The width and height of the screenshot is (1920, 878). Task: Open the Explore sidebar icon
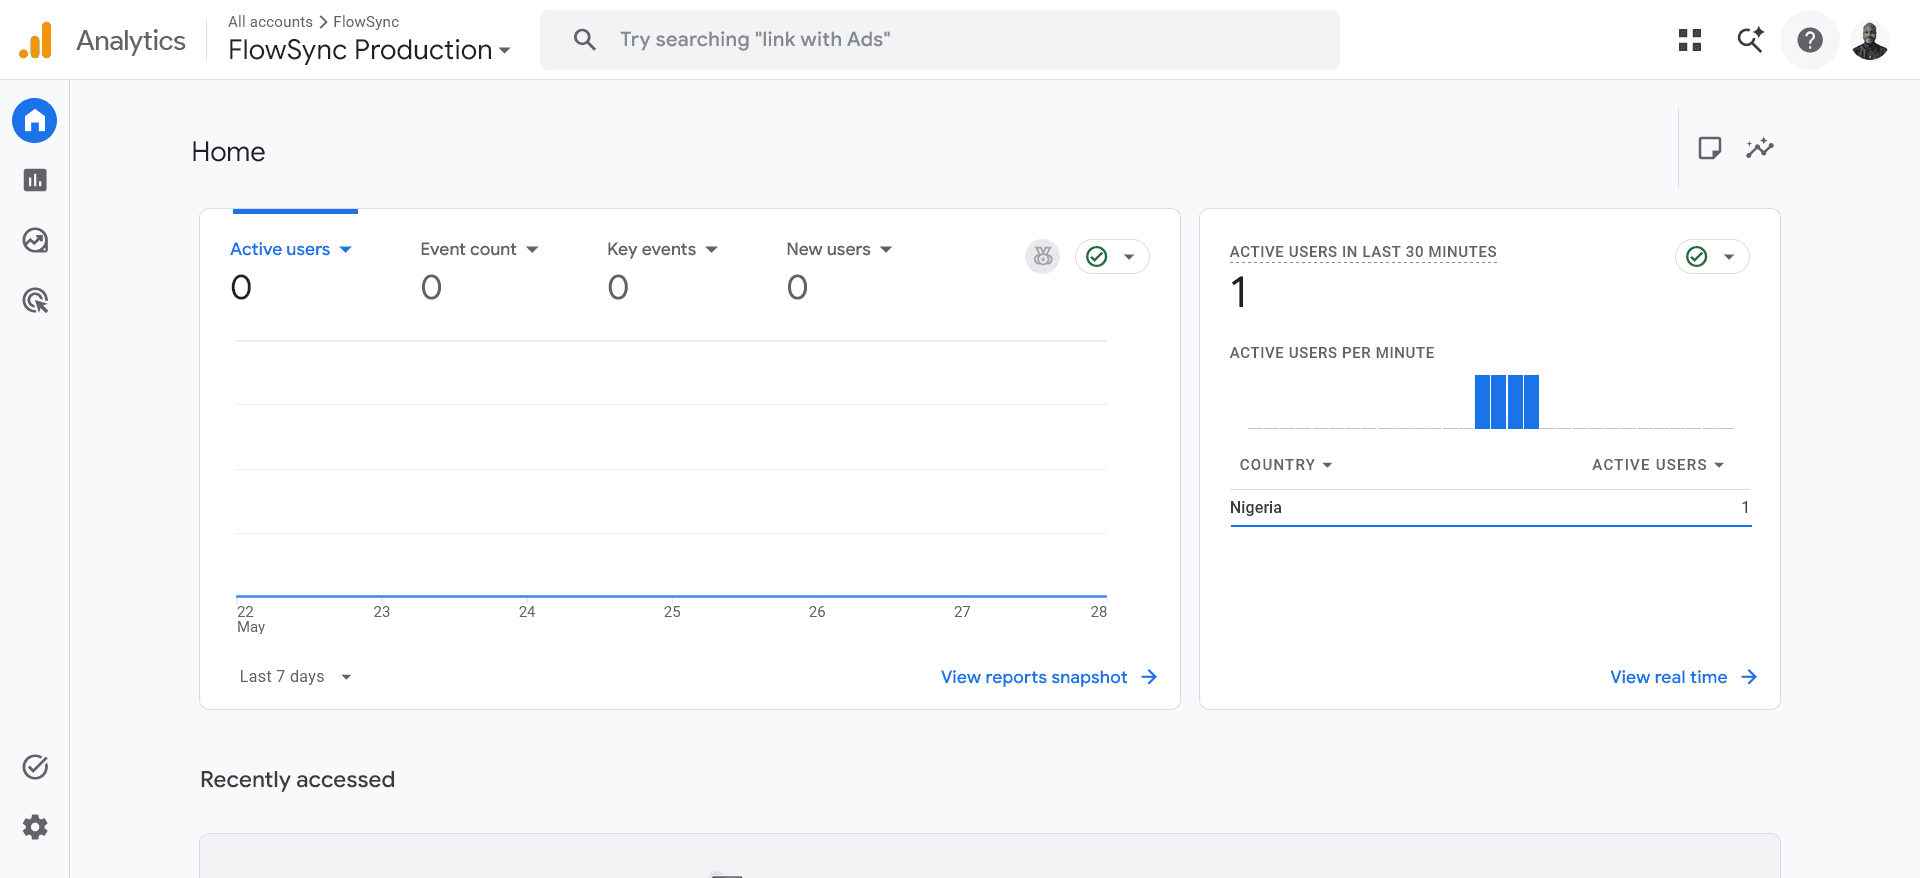pos(35,240)
